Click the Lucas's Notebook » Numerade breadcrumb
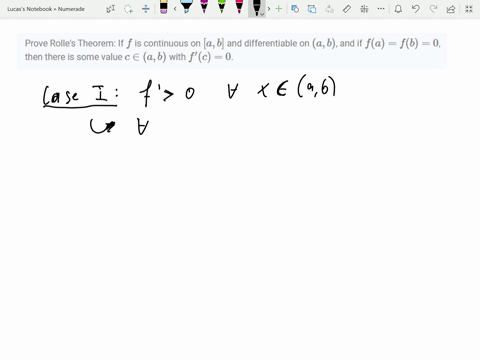 pos(46,9)
